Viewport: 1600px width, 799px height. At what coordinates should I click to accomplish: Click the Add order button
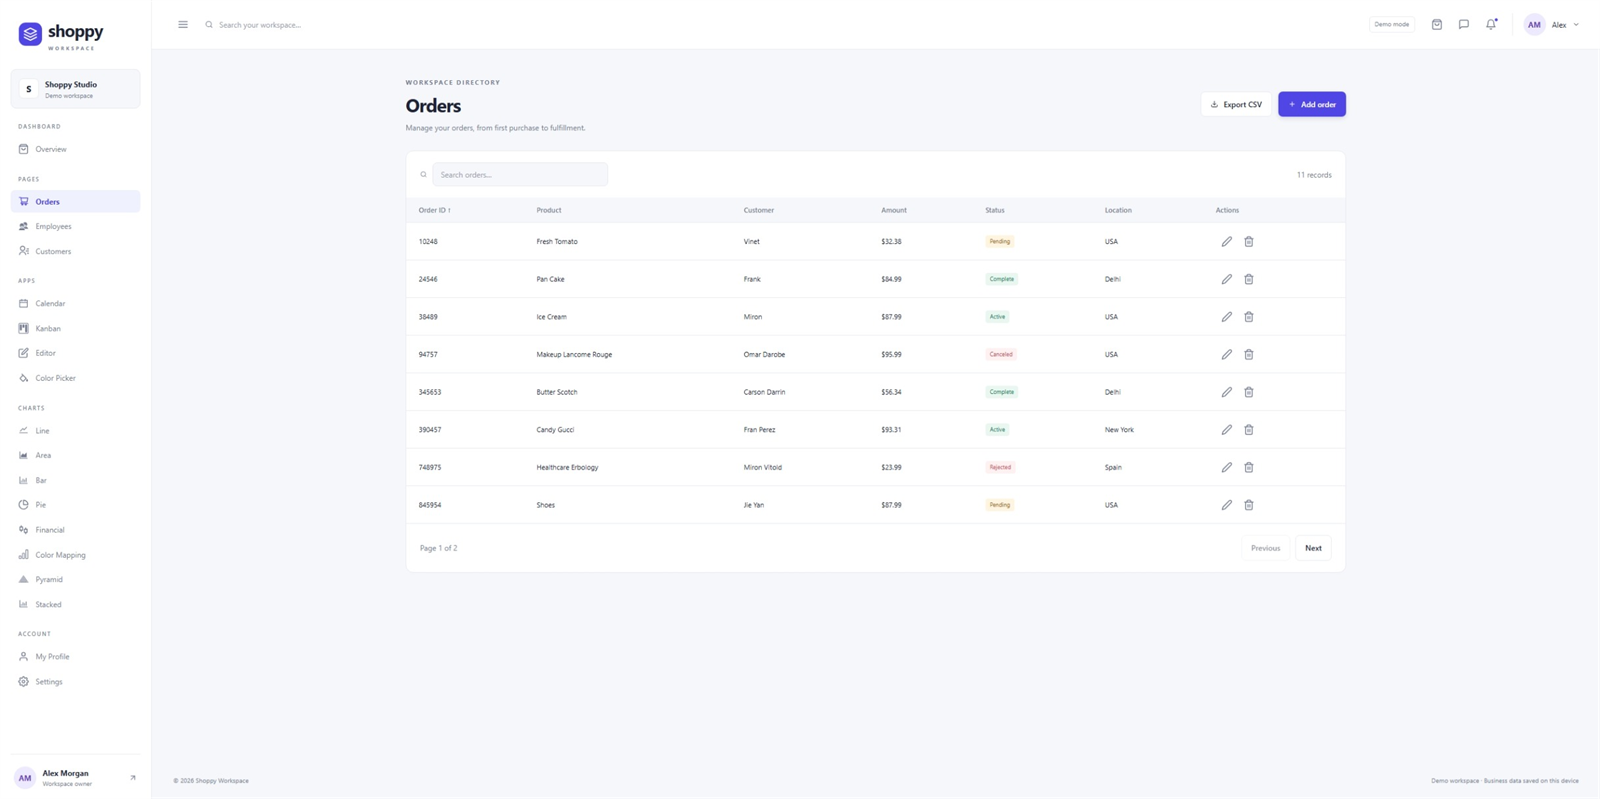1312,104
